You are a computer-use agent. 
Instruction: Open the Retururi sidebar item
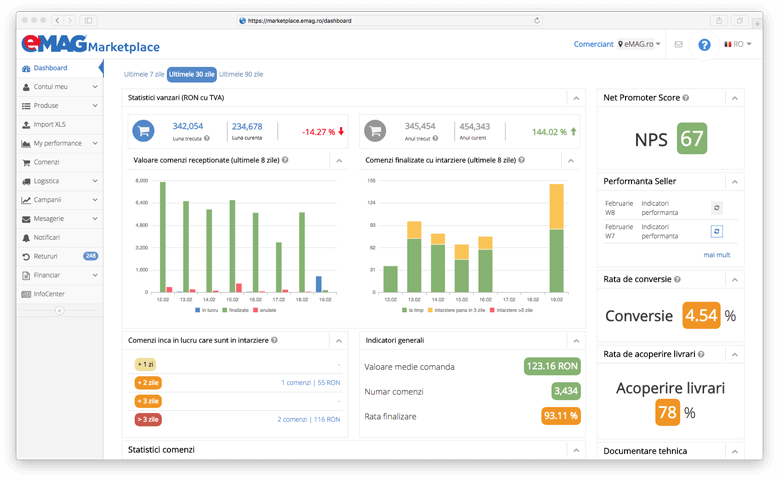pyautogui.click(x=59, y=257)
